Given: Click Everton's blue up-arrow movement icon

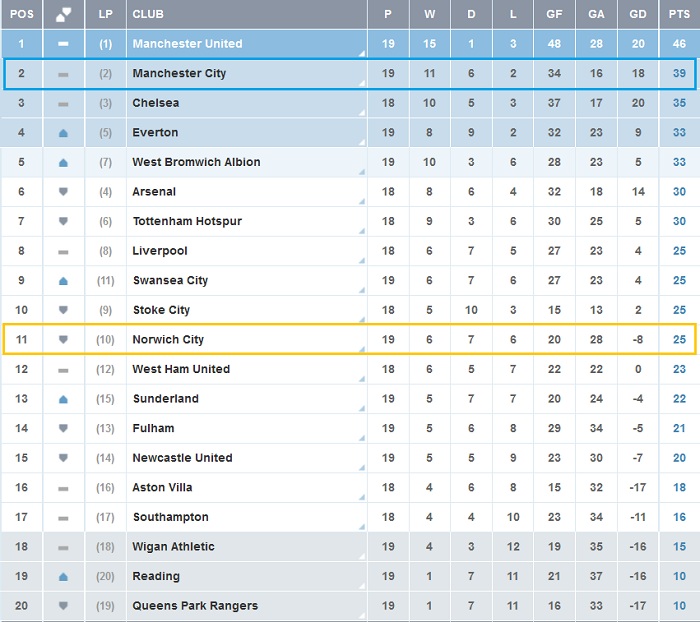Looking at the screenshot, I should (x=63, y=133).
